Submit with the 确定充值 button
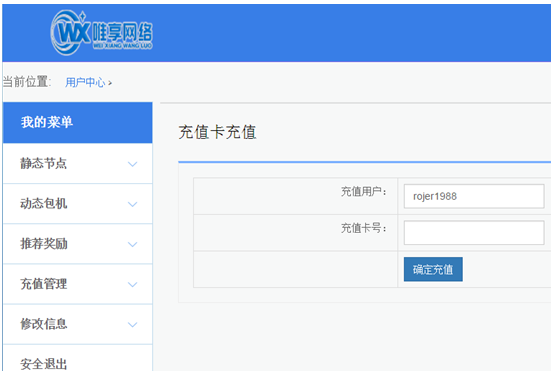The image size is (553, 373). coord(433,269)
